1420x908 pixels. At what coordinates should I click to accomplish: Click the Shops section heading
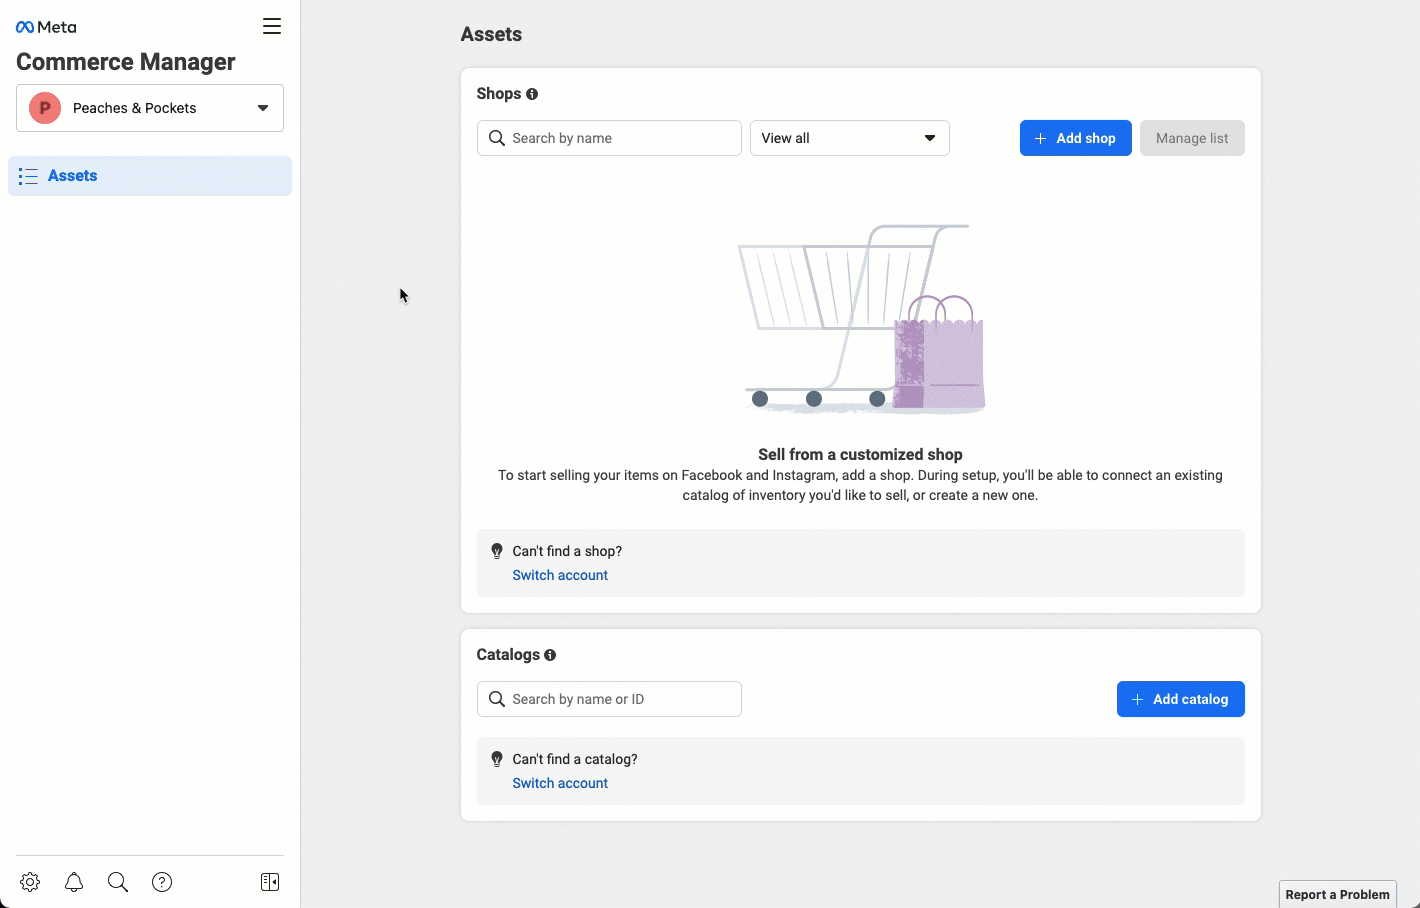499,94
